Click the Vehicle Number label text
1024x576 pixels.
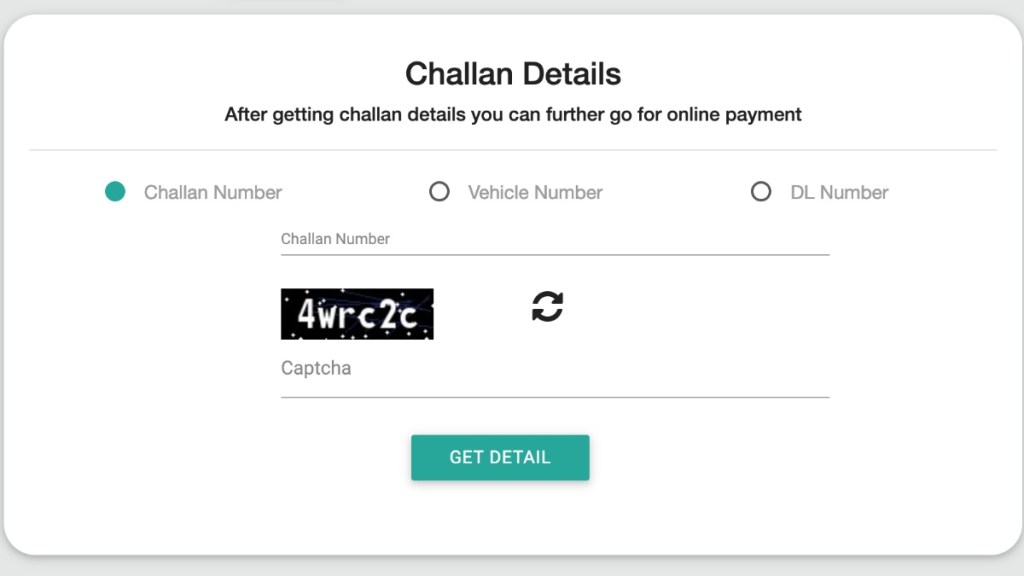tap(535, 192)
